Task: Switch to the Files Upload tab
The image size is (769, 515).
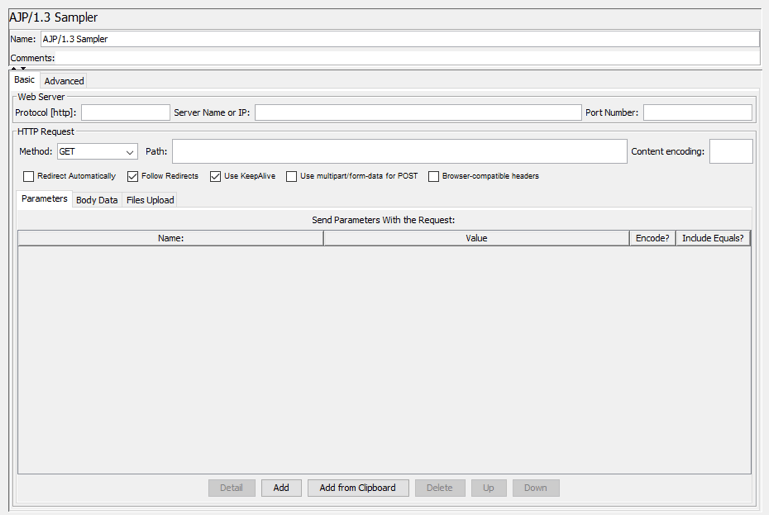Action: pyautogui.click(x=150, y=200)
